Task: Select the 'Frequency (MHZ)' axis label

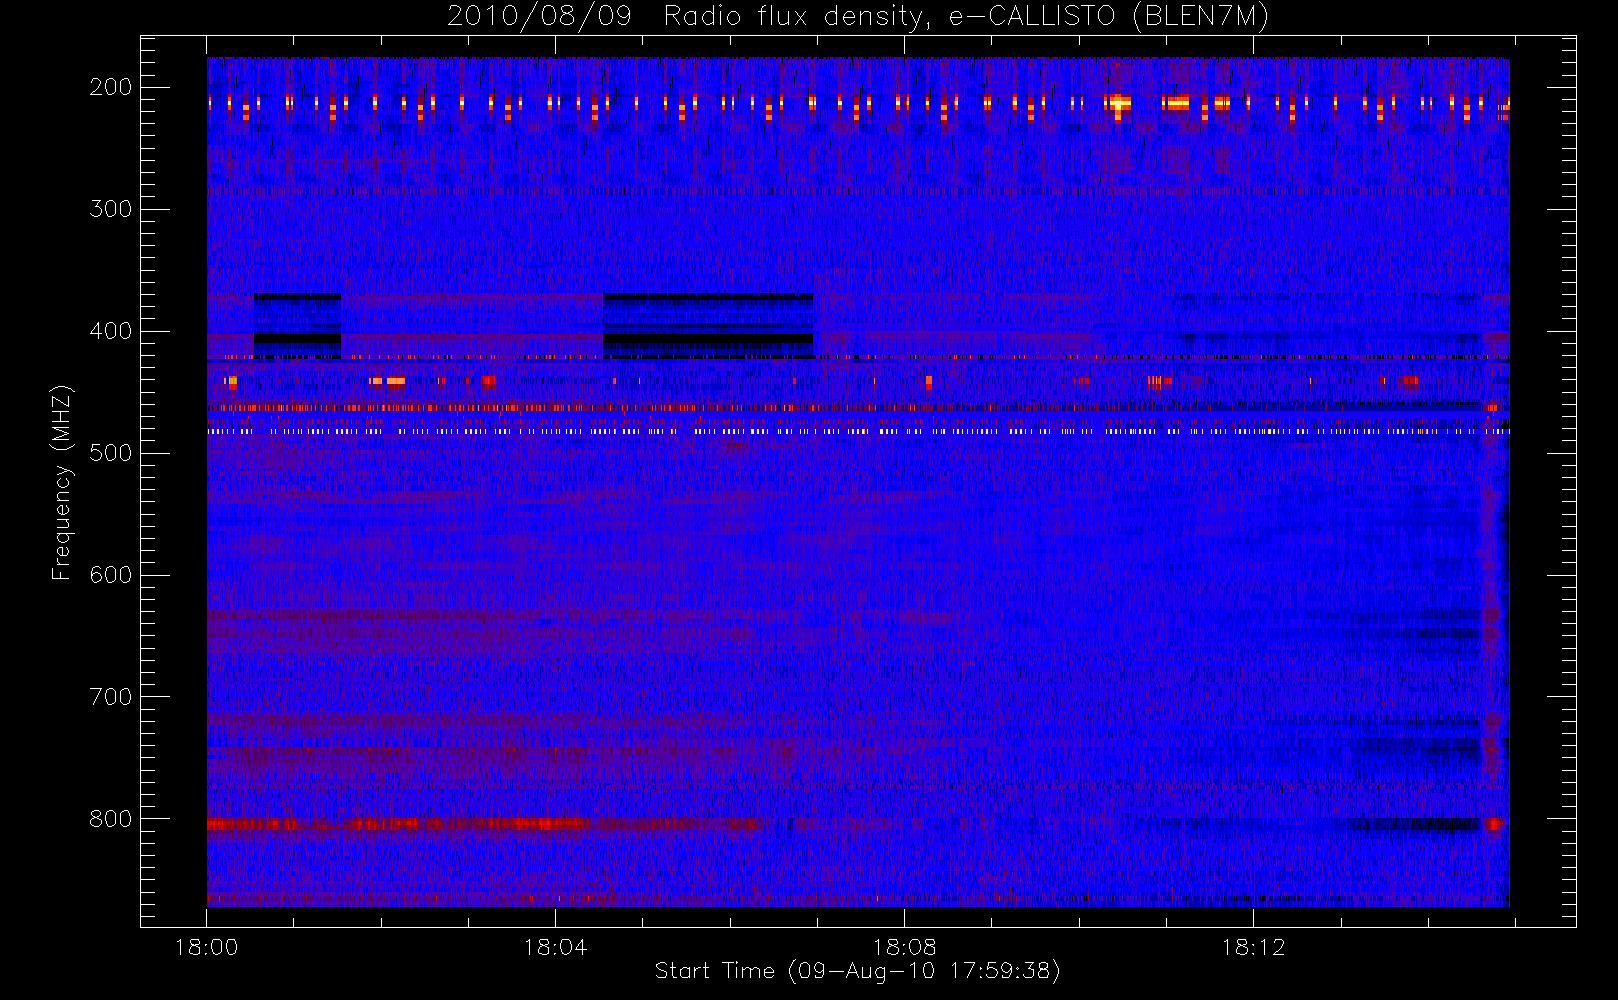Action: (62, 482)
